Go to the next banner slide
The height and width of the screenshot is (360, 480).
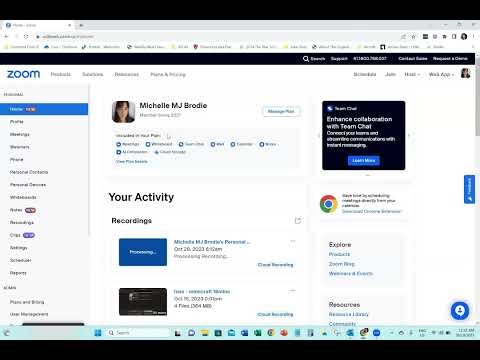coord(409,135)
